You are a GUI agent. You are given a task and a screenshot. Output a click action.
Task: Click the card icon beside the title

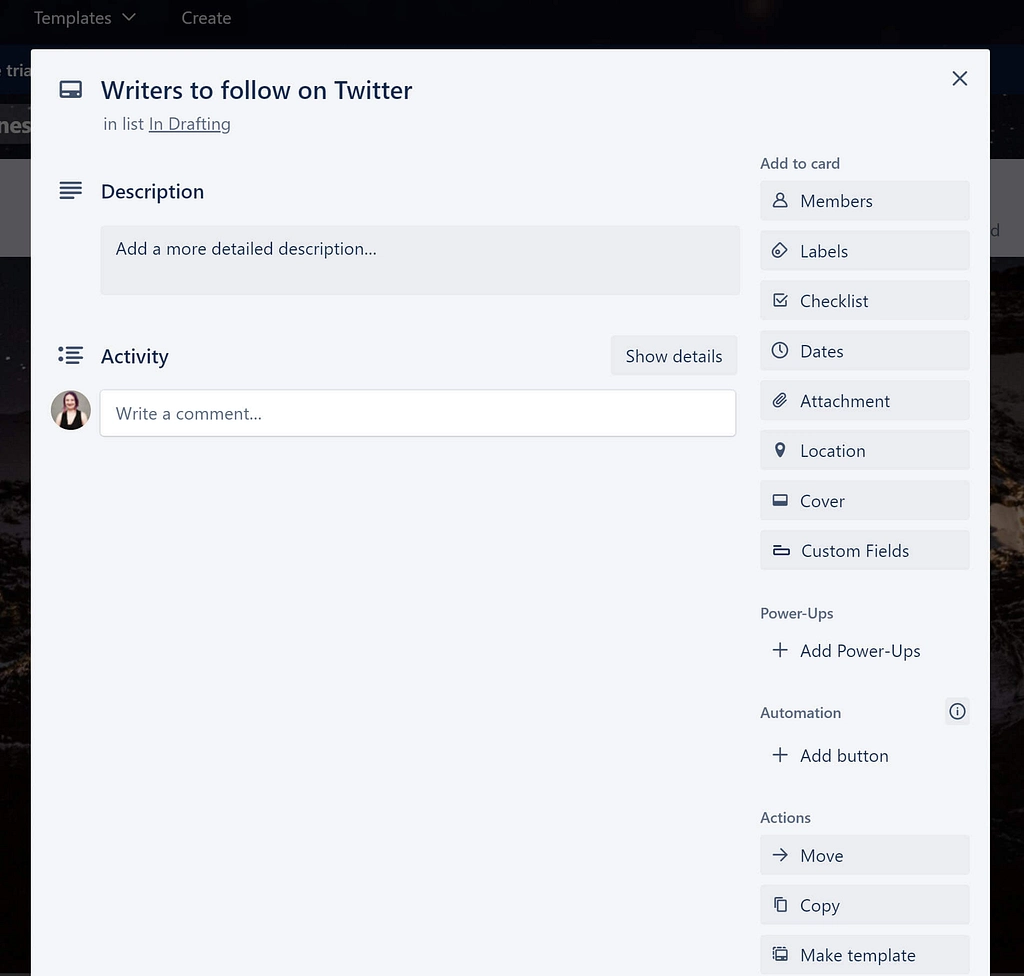[71, 89]
